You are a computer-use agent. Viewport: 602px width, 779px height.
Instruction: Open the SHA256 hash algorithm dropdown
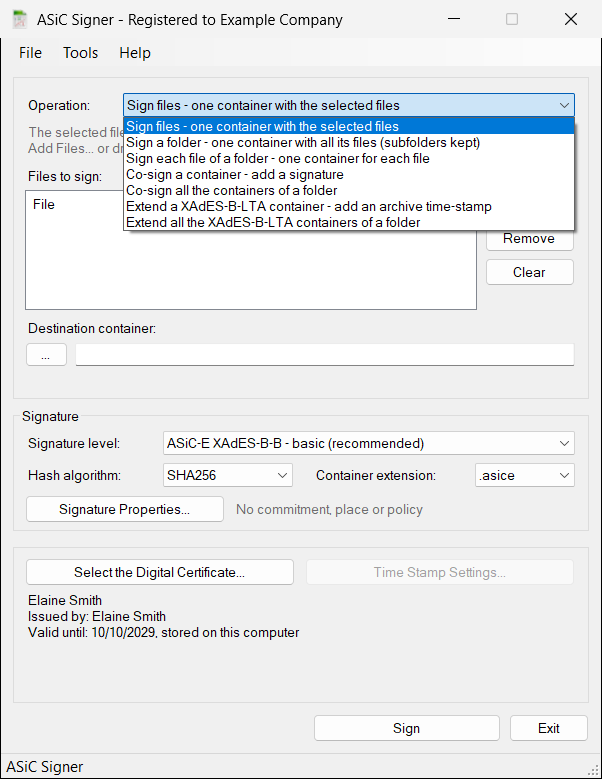(227, 475)
